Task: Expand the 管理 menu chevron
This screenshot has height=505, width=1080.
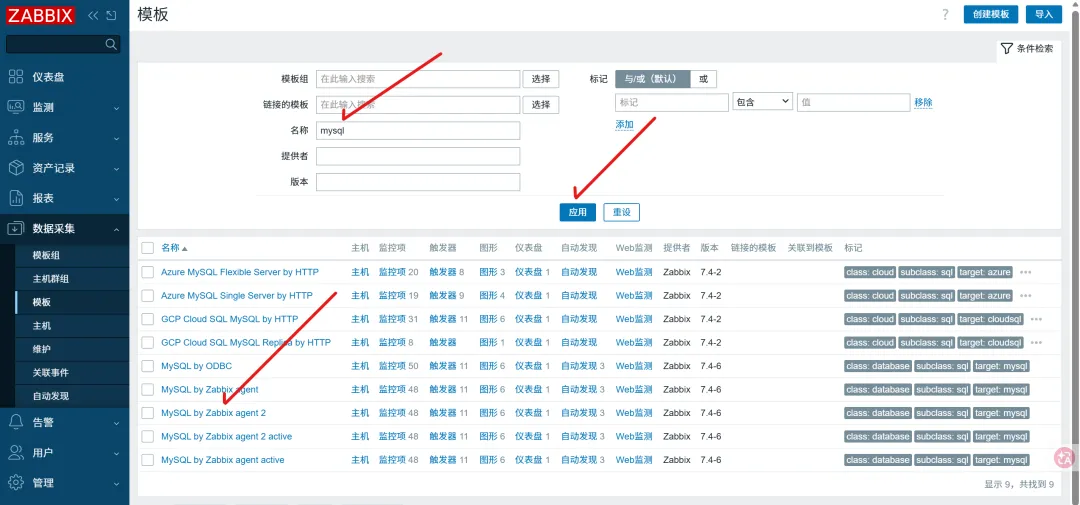Action: click(x=116, y=484)
